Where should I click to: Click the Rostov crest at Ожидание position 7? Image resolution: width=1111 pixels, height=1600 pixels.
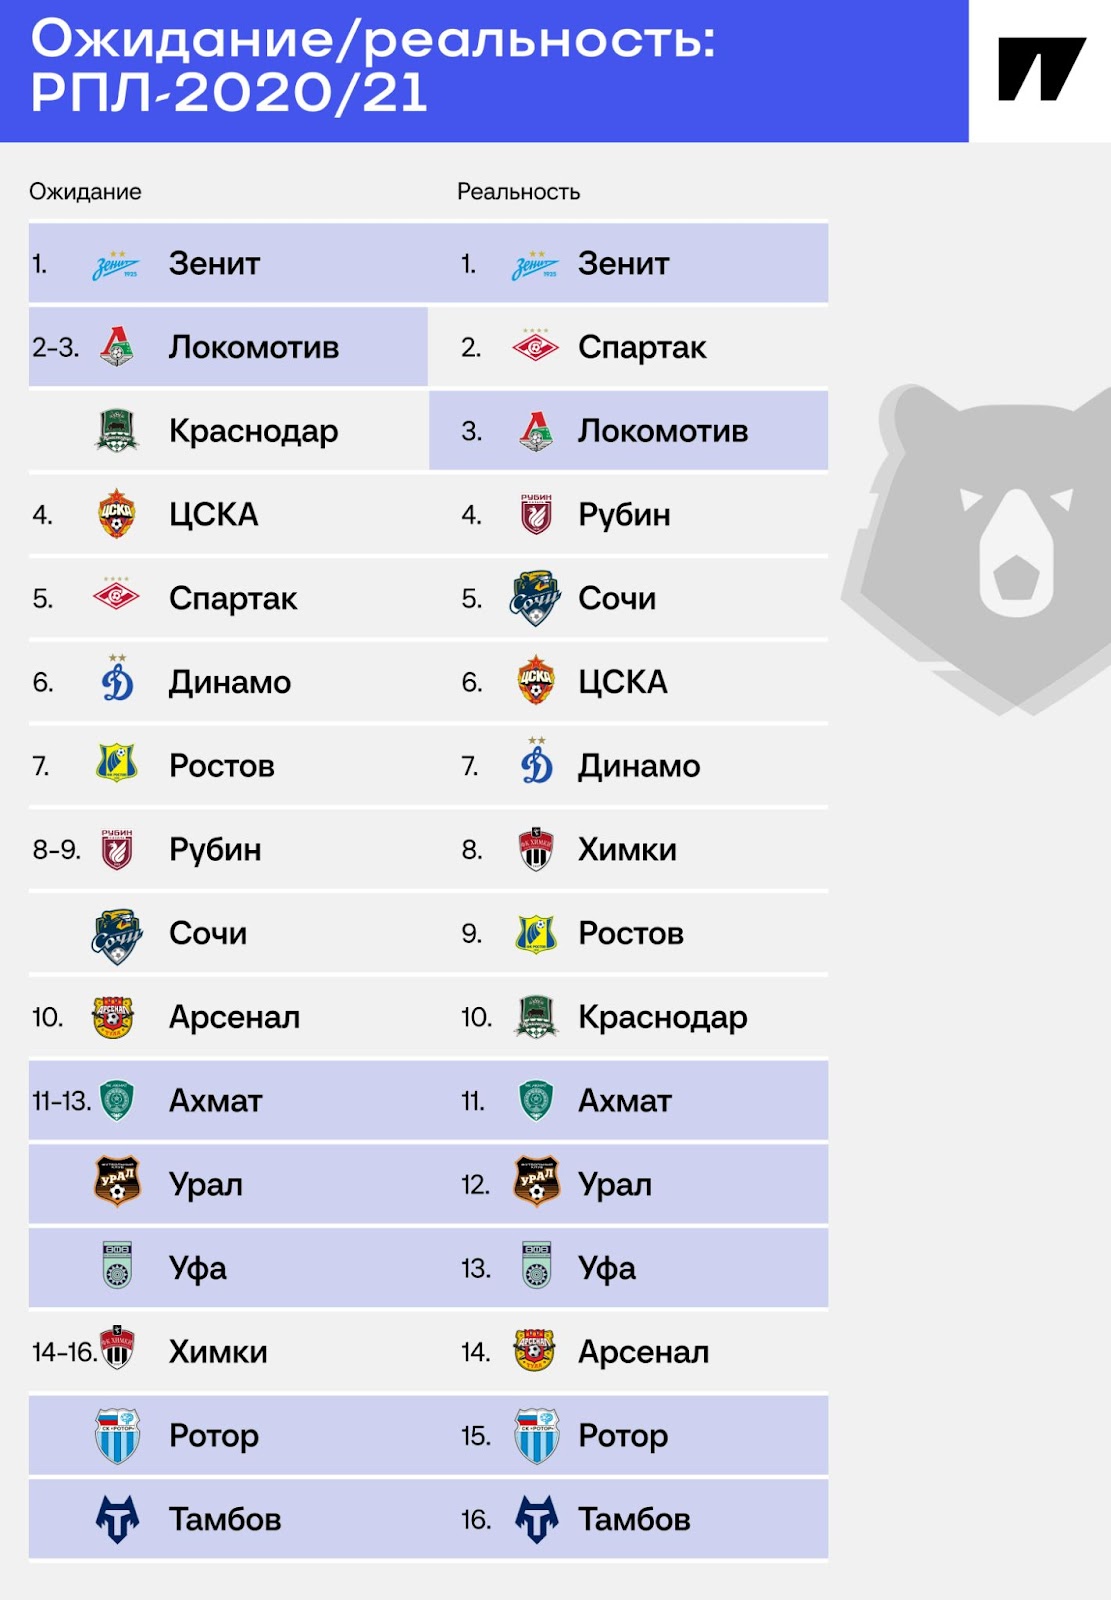tap(117, 764)
